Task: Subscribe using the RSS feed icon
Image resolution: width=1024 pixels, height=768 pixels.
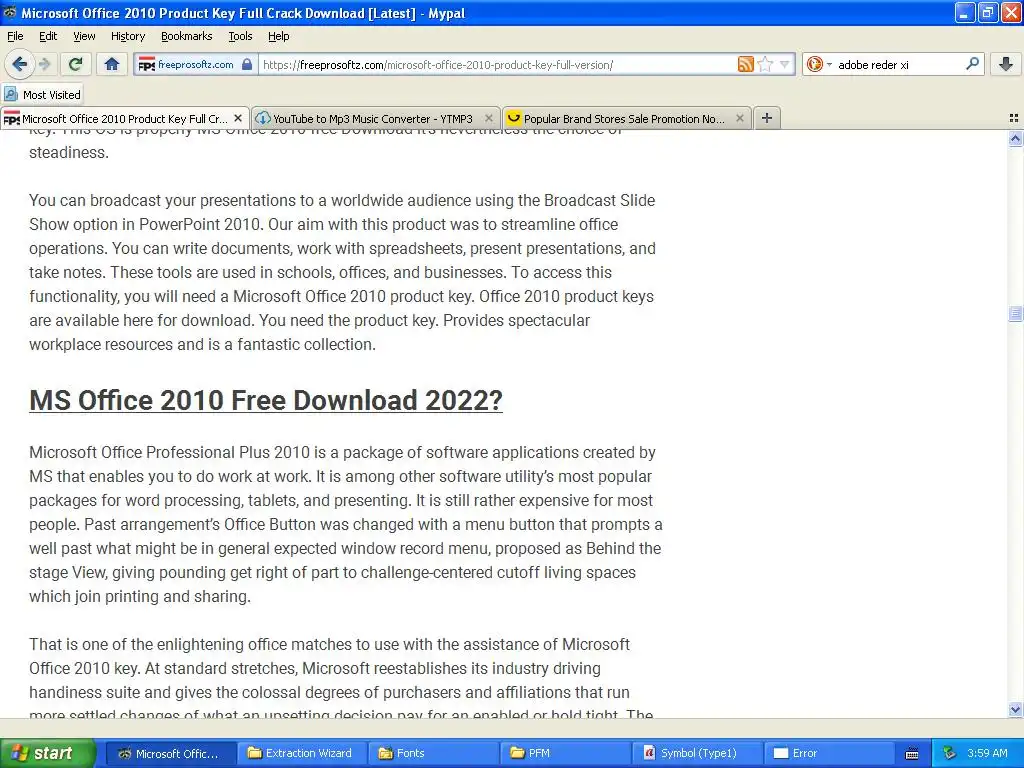Action: coord(745,64)
